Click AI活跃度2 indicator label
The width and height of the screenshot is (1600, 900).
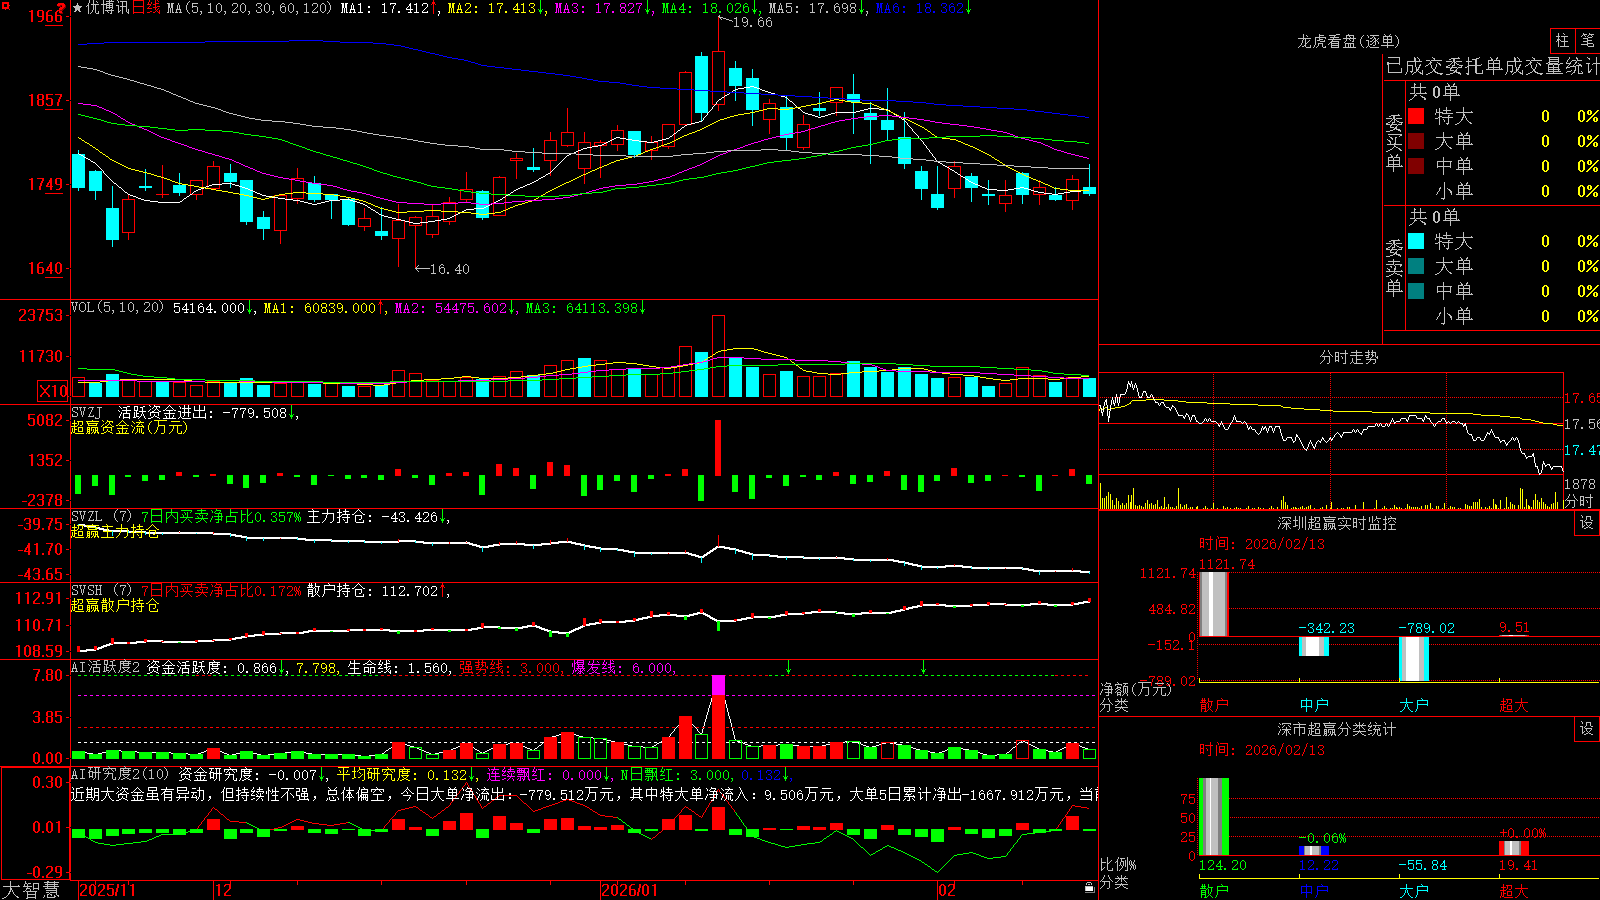tap(106, 668)
